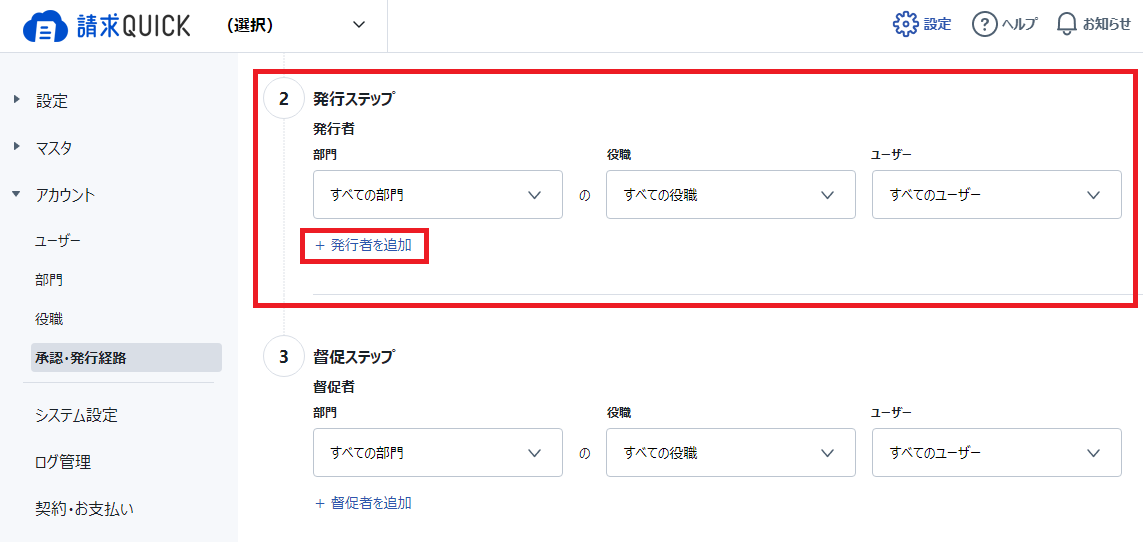Click the + 督促者を追加 link

coord(364,503)
